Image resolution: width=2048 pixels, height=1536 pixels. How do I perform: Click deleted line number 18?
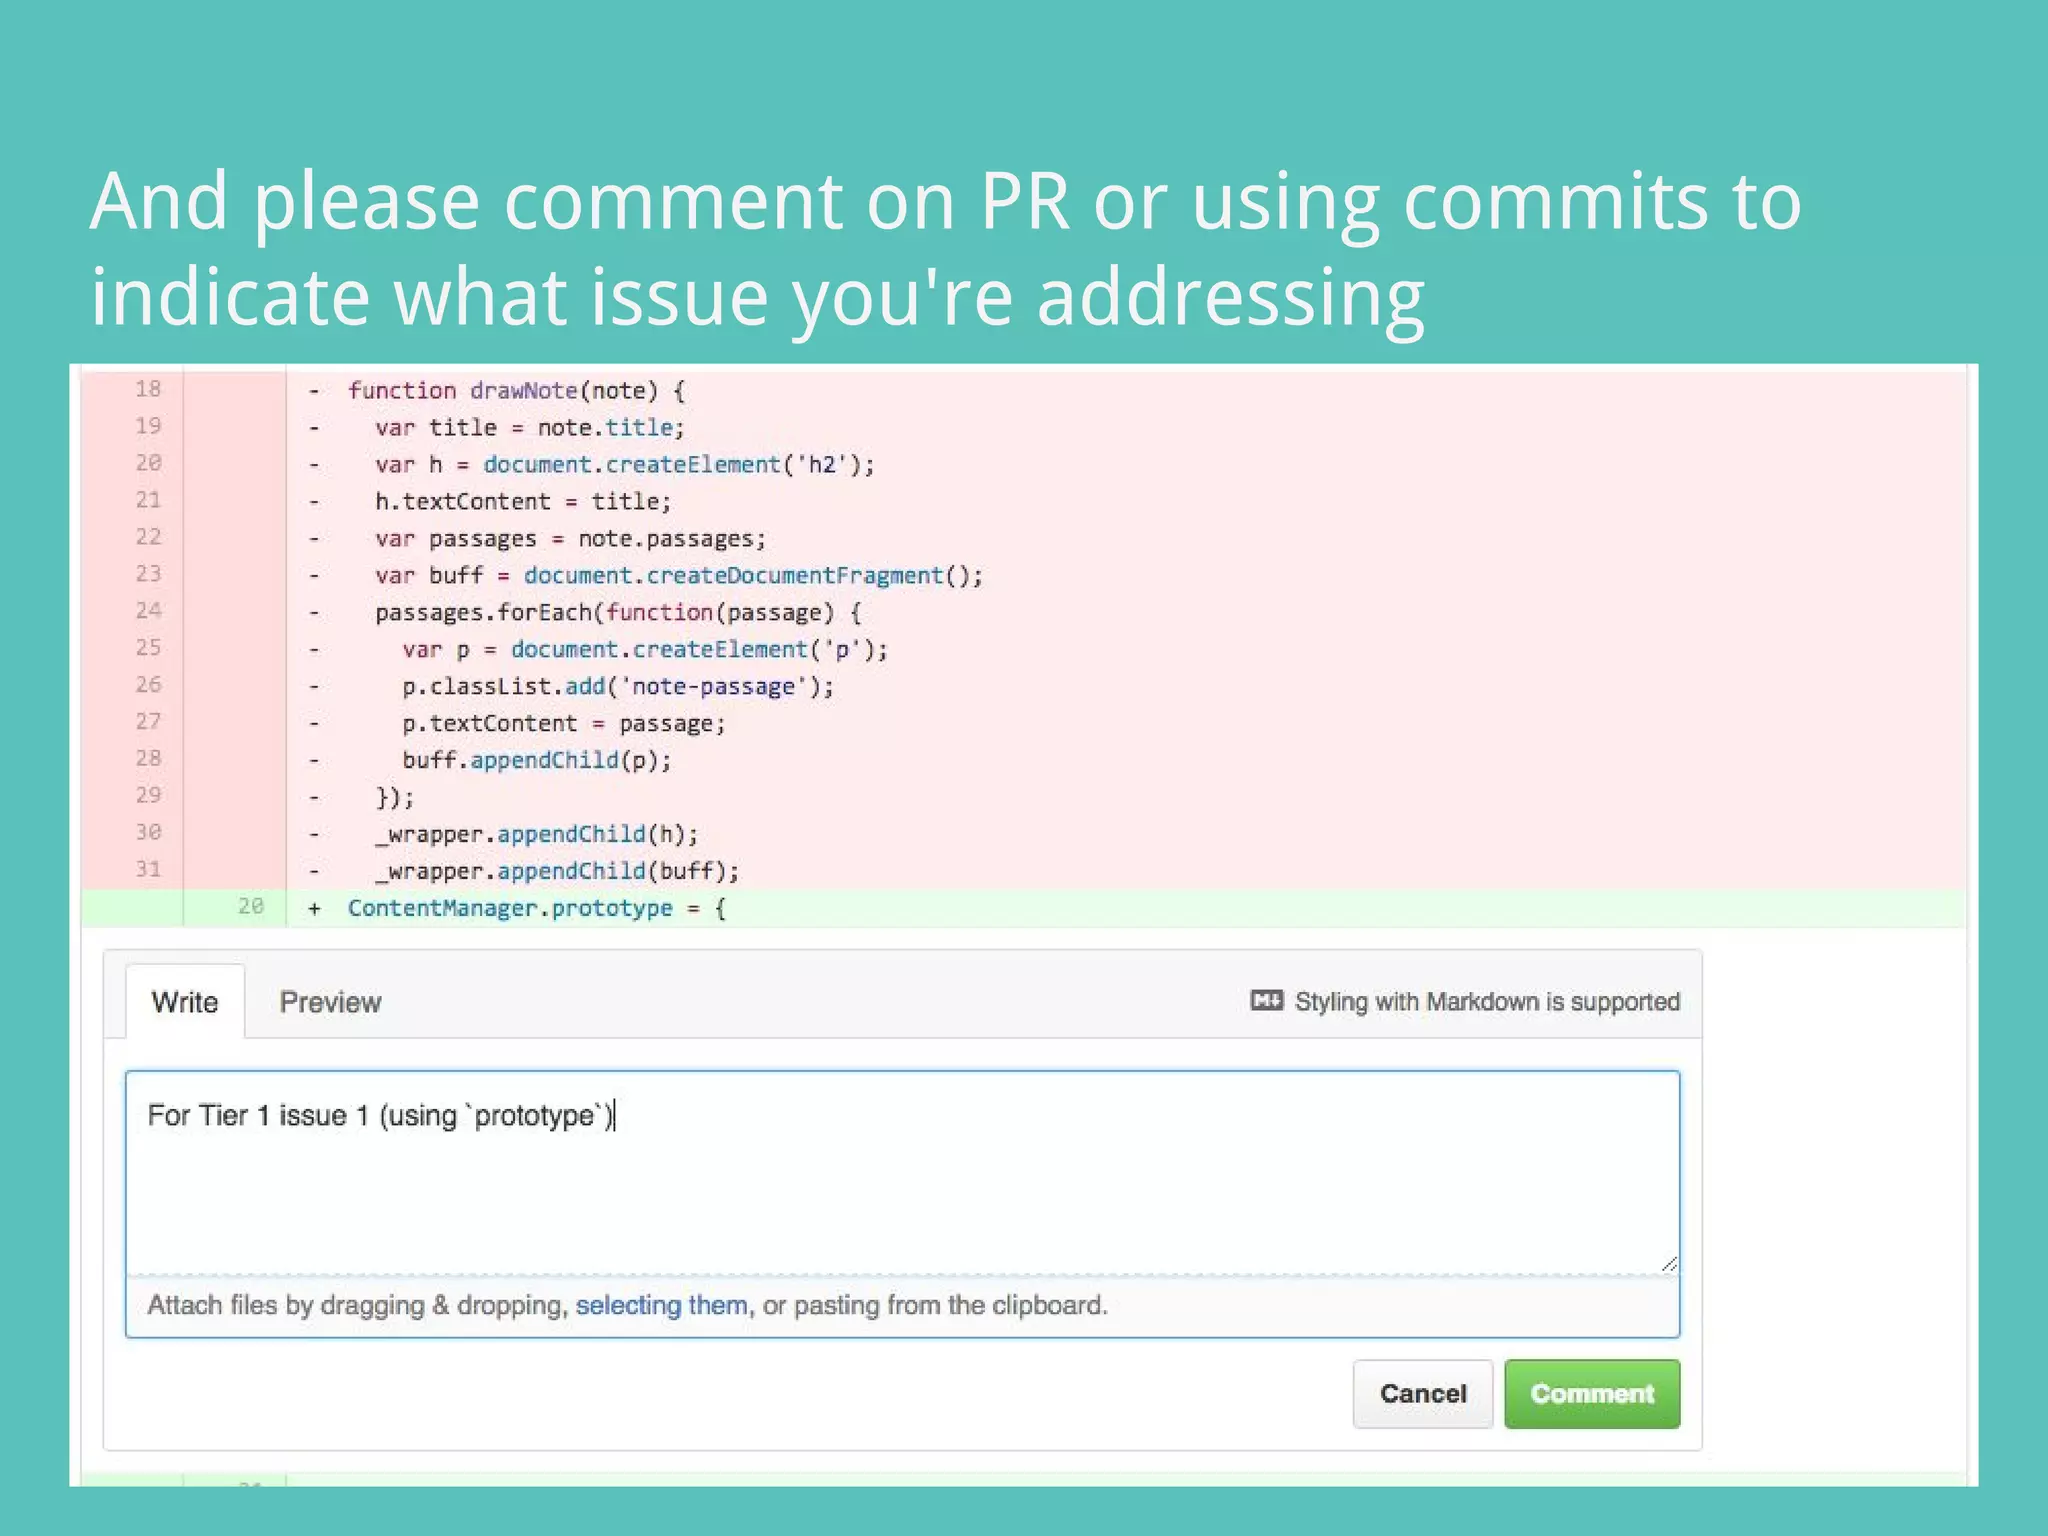148,389
